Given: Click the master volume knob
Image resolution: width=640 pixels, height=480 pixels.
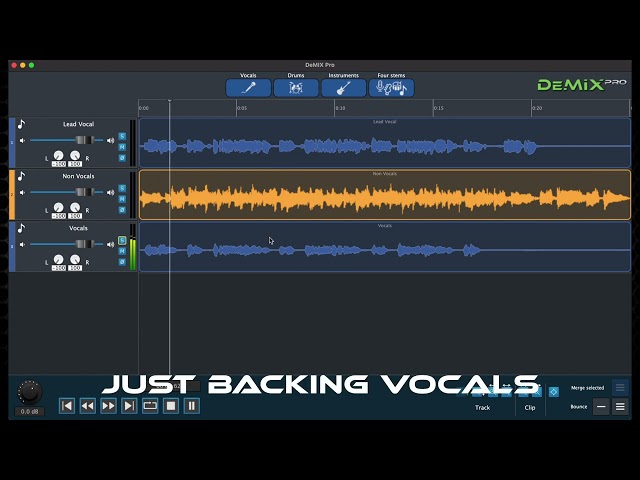Looking at the screenshot, I should 30,392.
